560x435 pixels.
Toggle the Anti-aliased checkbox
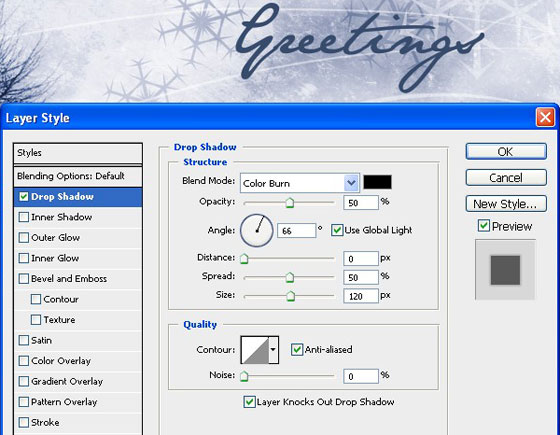tap(297, 349)
